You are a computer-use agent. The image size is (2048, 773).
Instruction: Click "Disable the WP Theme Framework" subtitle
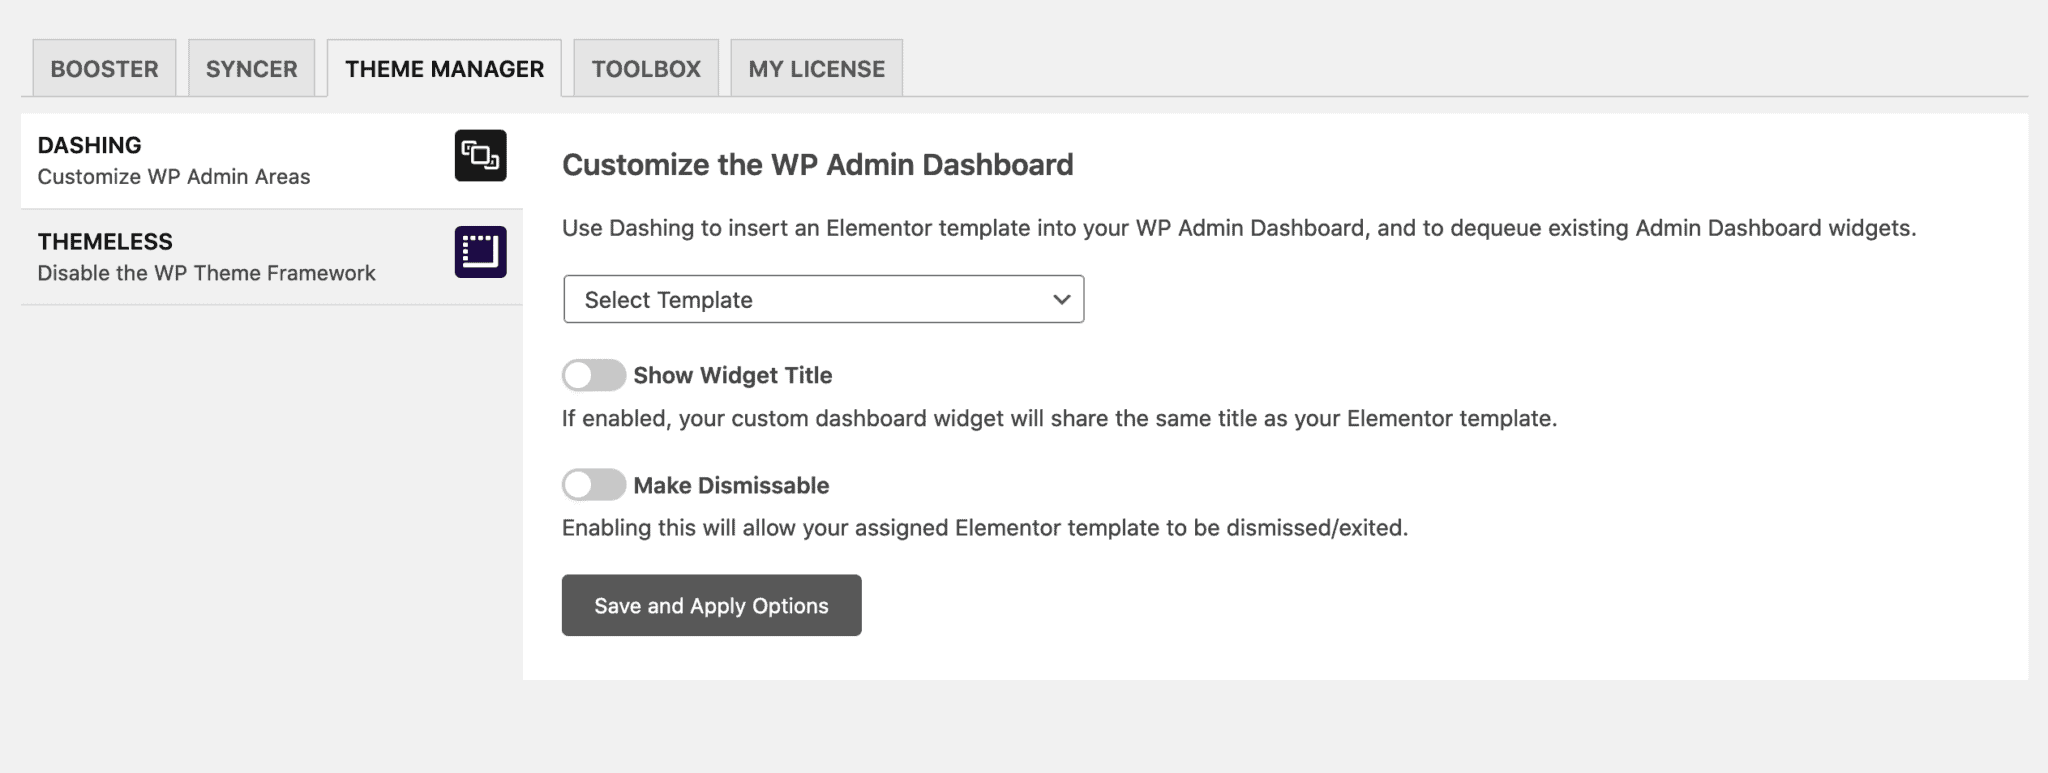pyautogui.click(x=206, y=274)
